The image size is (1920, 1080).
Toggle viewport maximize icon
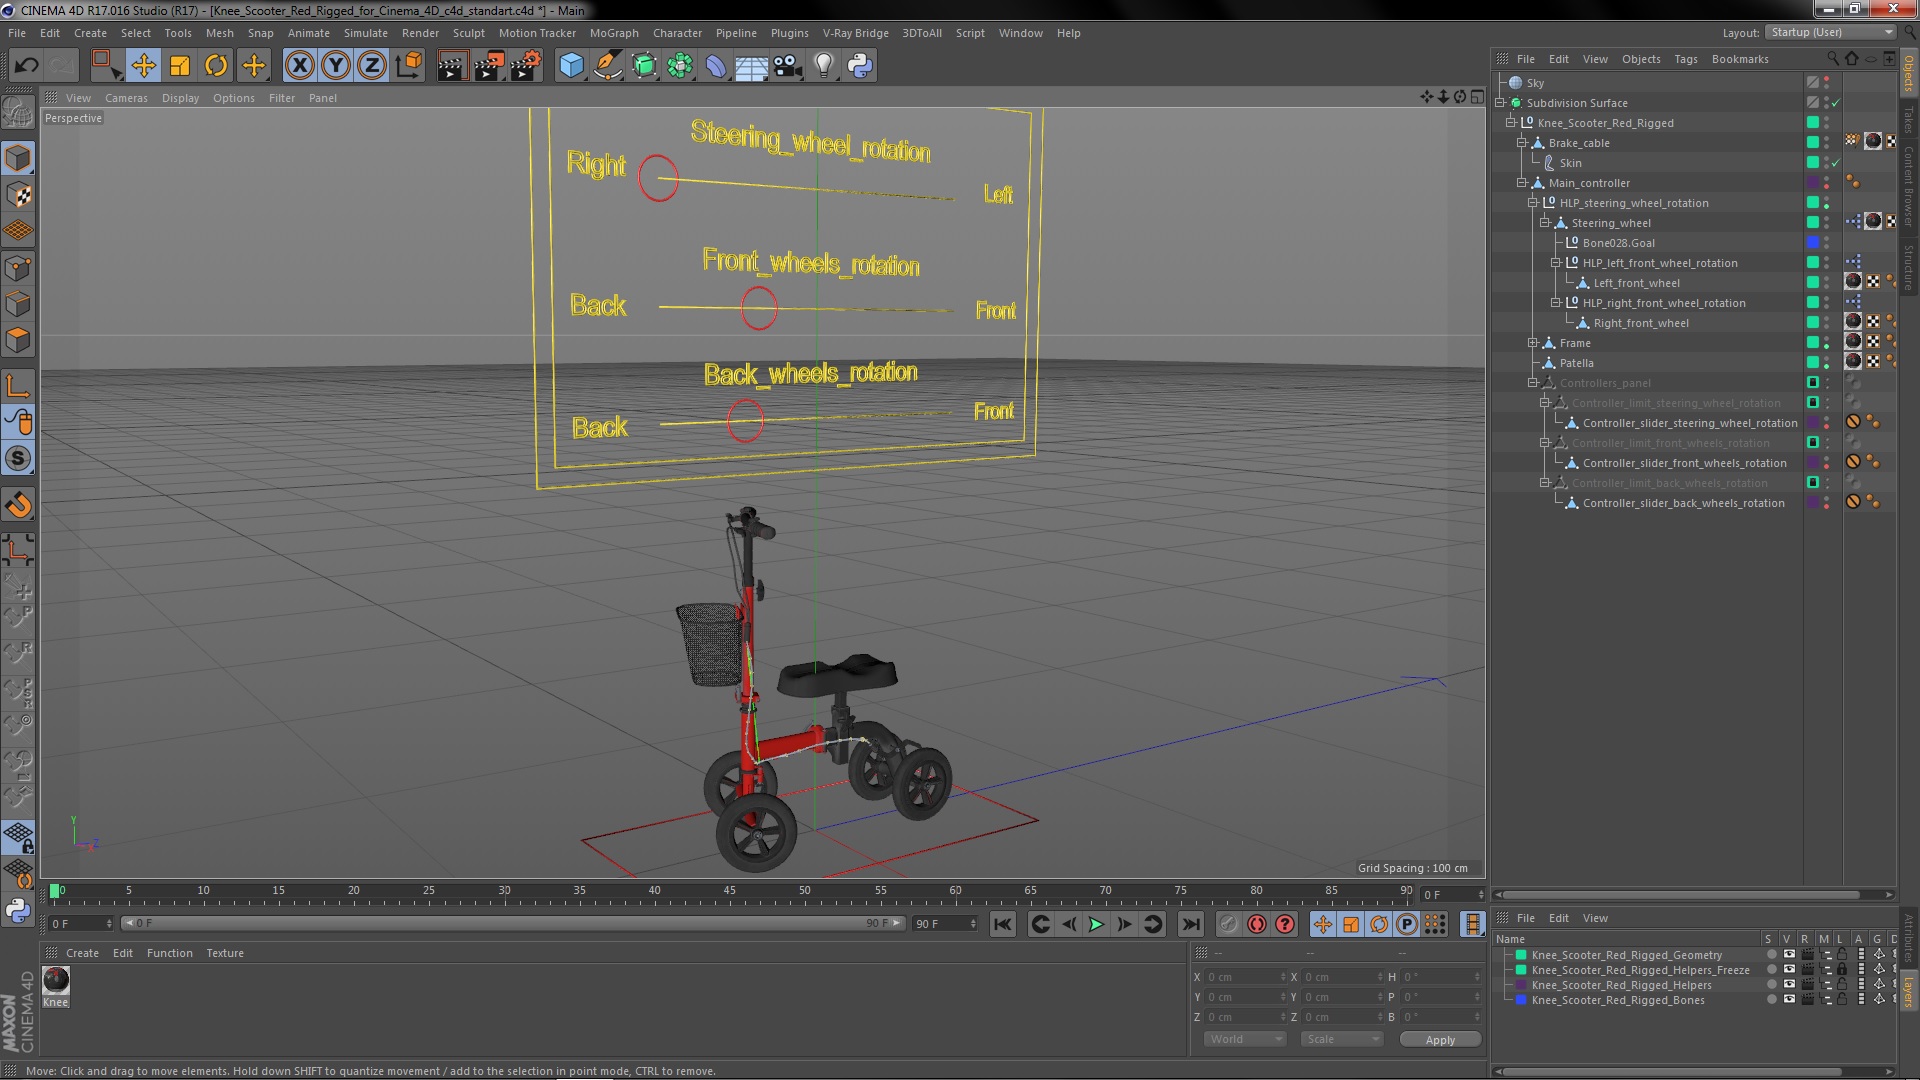[1477, 97]
